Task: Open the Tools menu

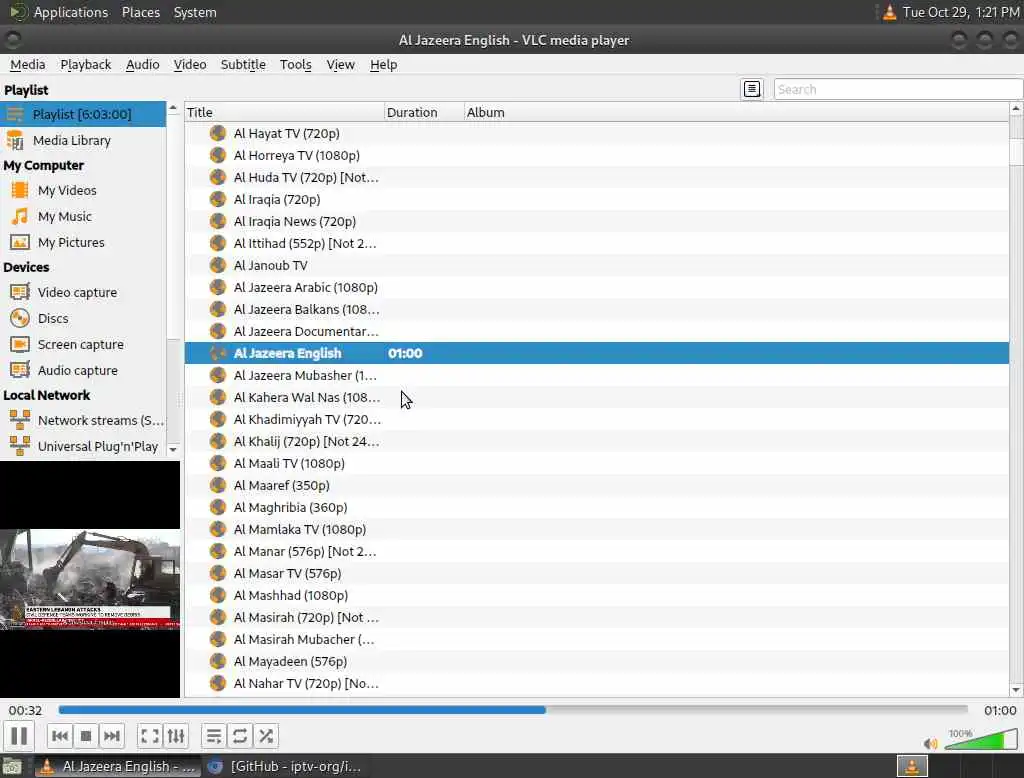Action: (295, 65)
